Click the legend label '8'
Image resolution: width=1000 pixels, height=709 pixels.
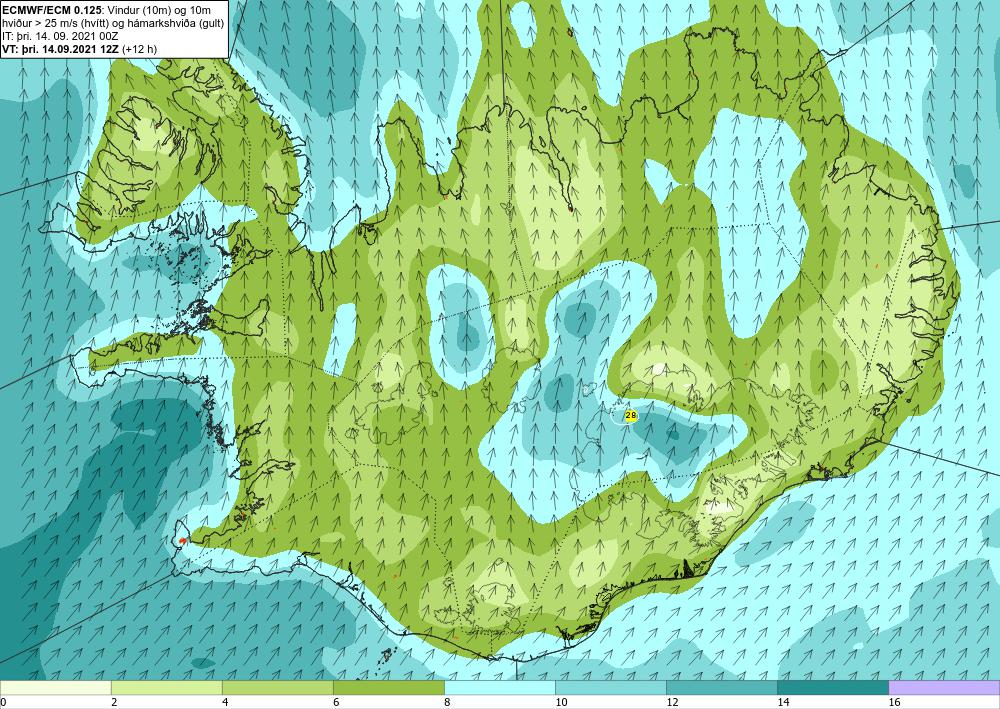(x=447, y=702)
